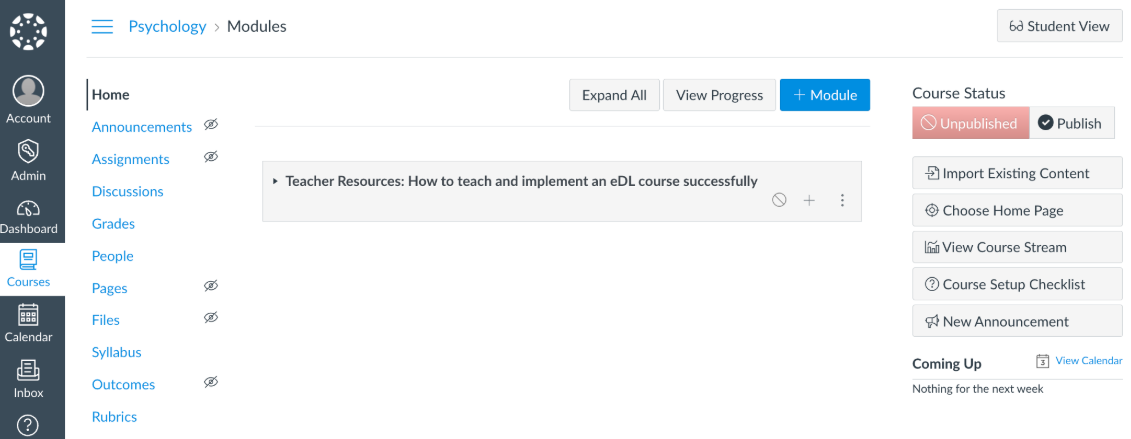This screenshot has width=1131, height=439.
Task: Open Discussions in course navigation
Action: click(x=128, y=191)
